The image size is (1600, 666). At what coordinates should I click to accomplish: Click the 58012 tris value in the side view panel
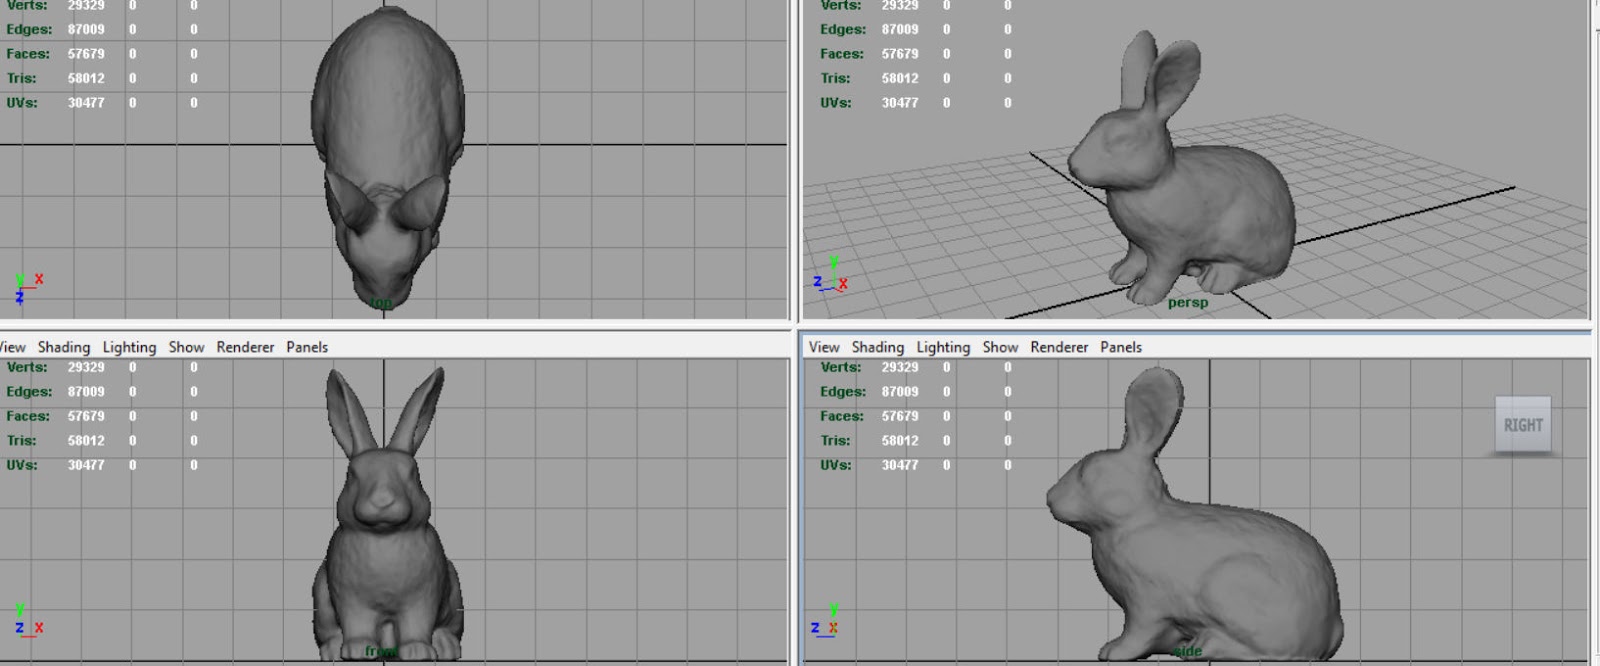900,440
